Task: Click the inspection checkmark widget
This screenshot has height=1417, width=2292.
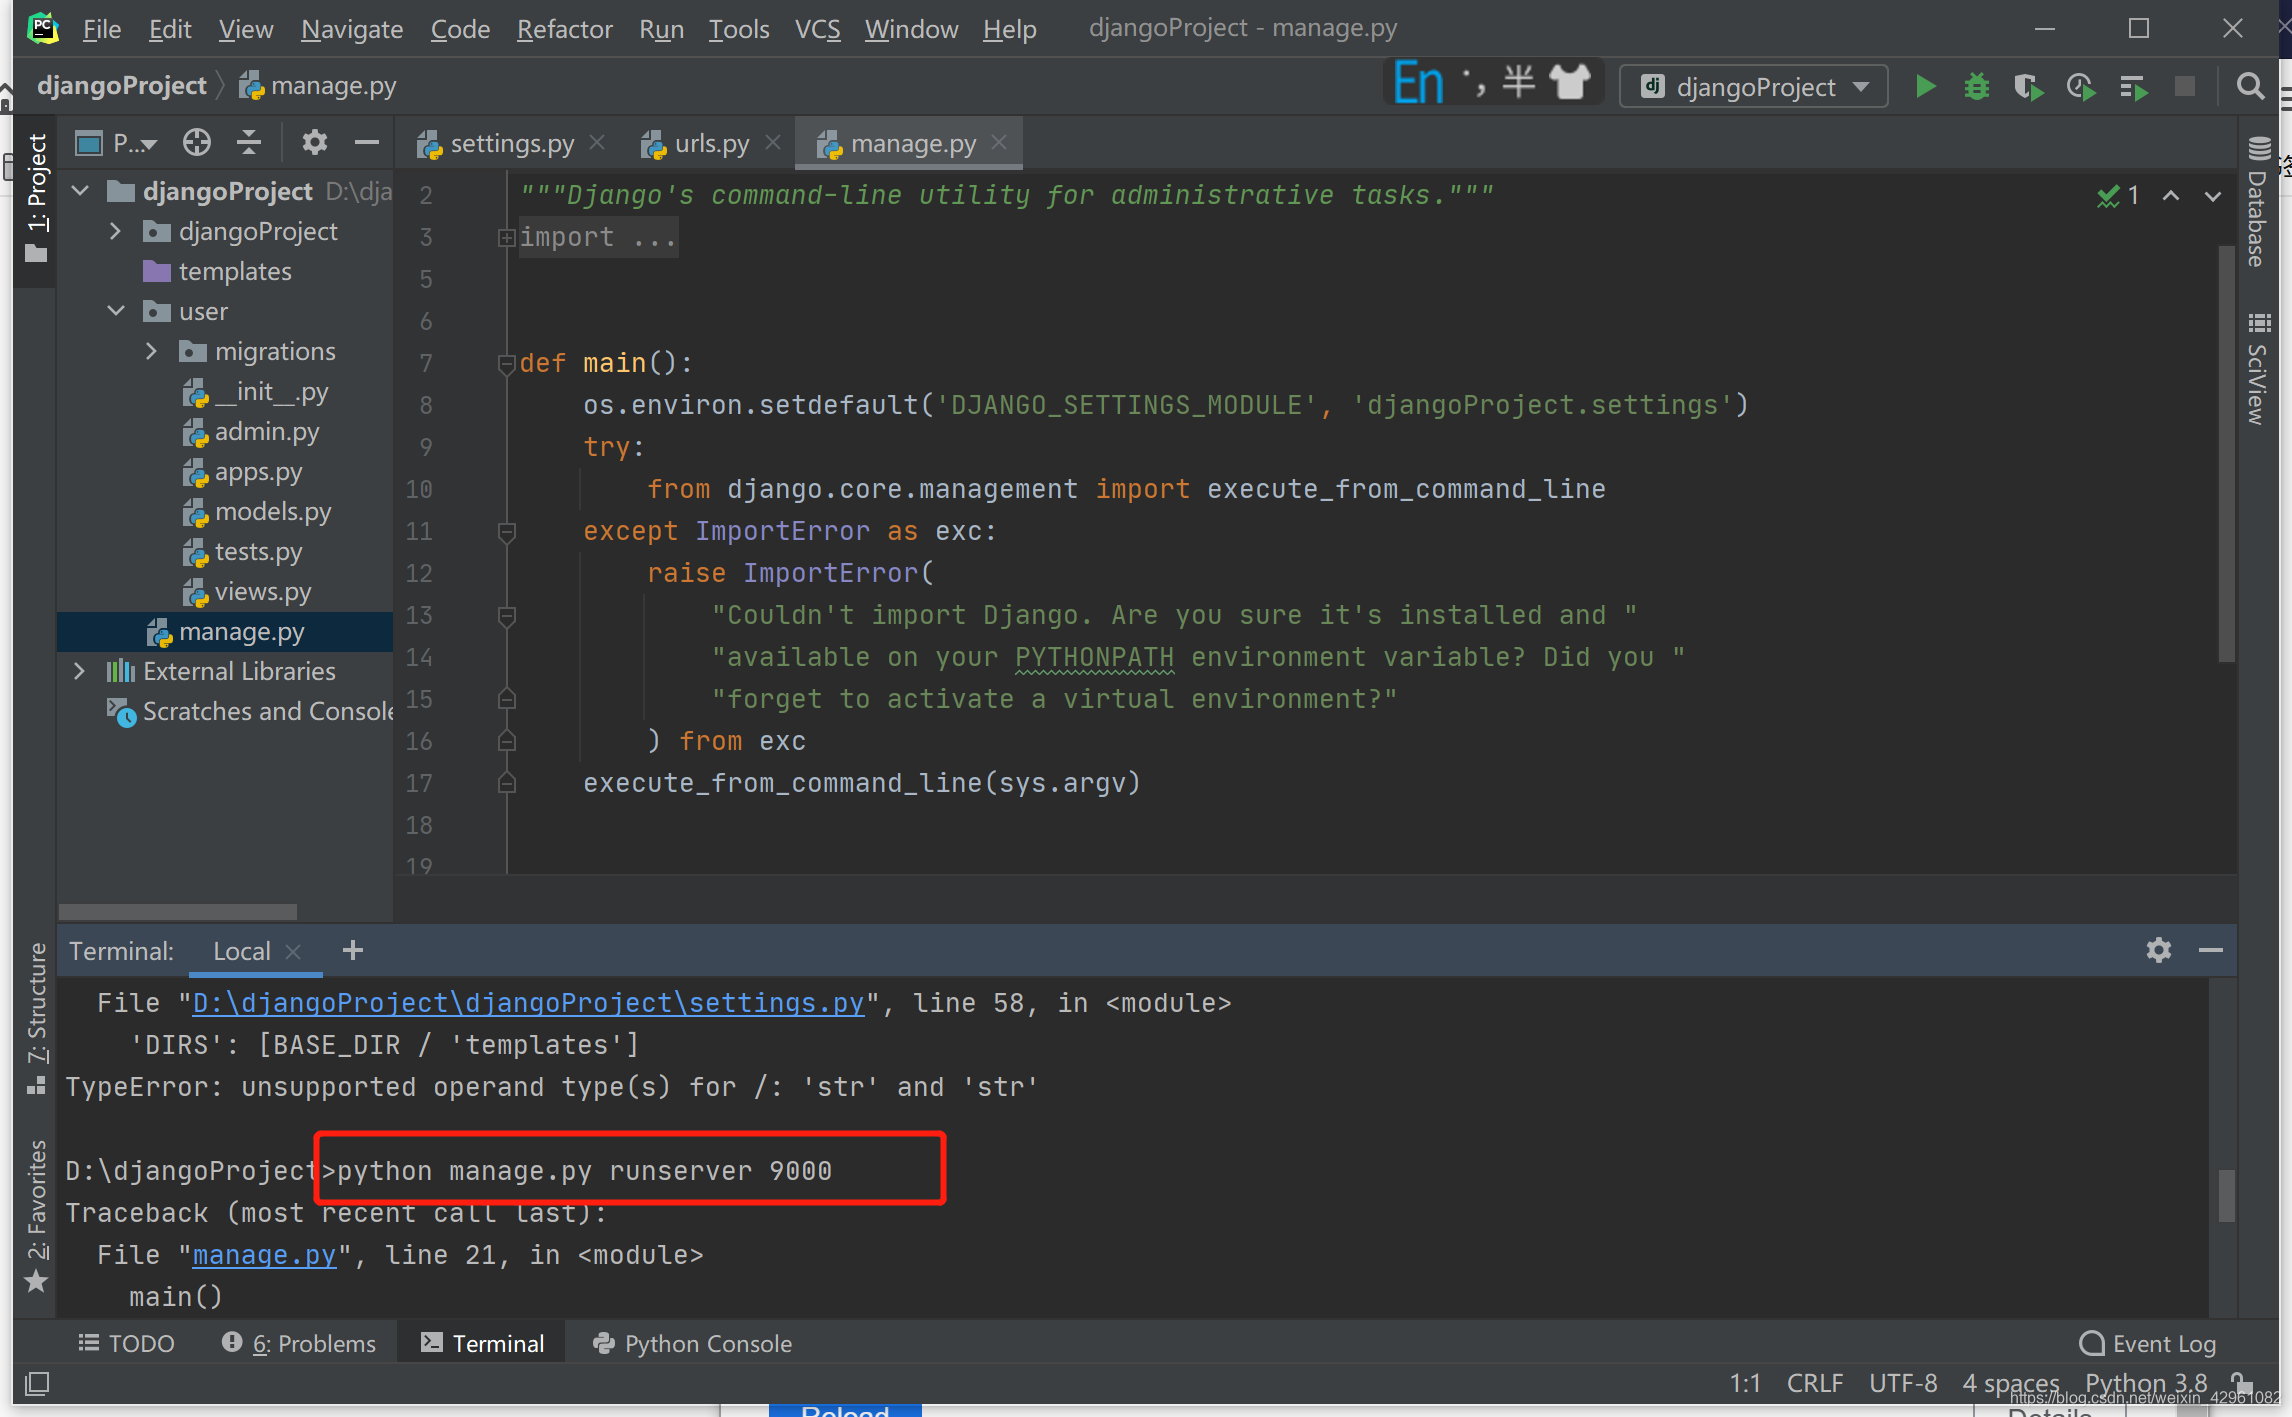Action: [x=2118, y=196]
